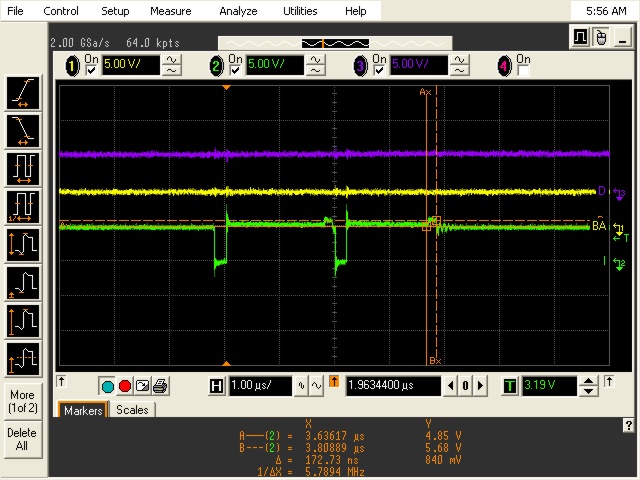Click the 1.9634400 µs position field

click(393, 386)
